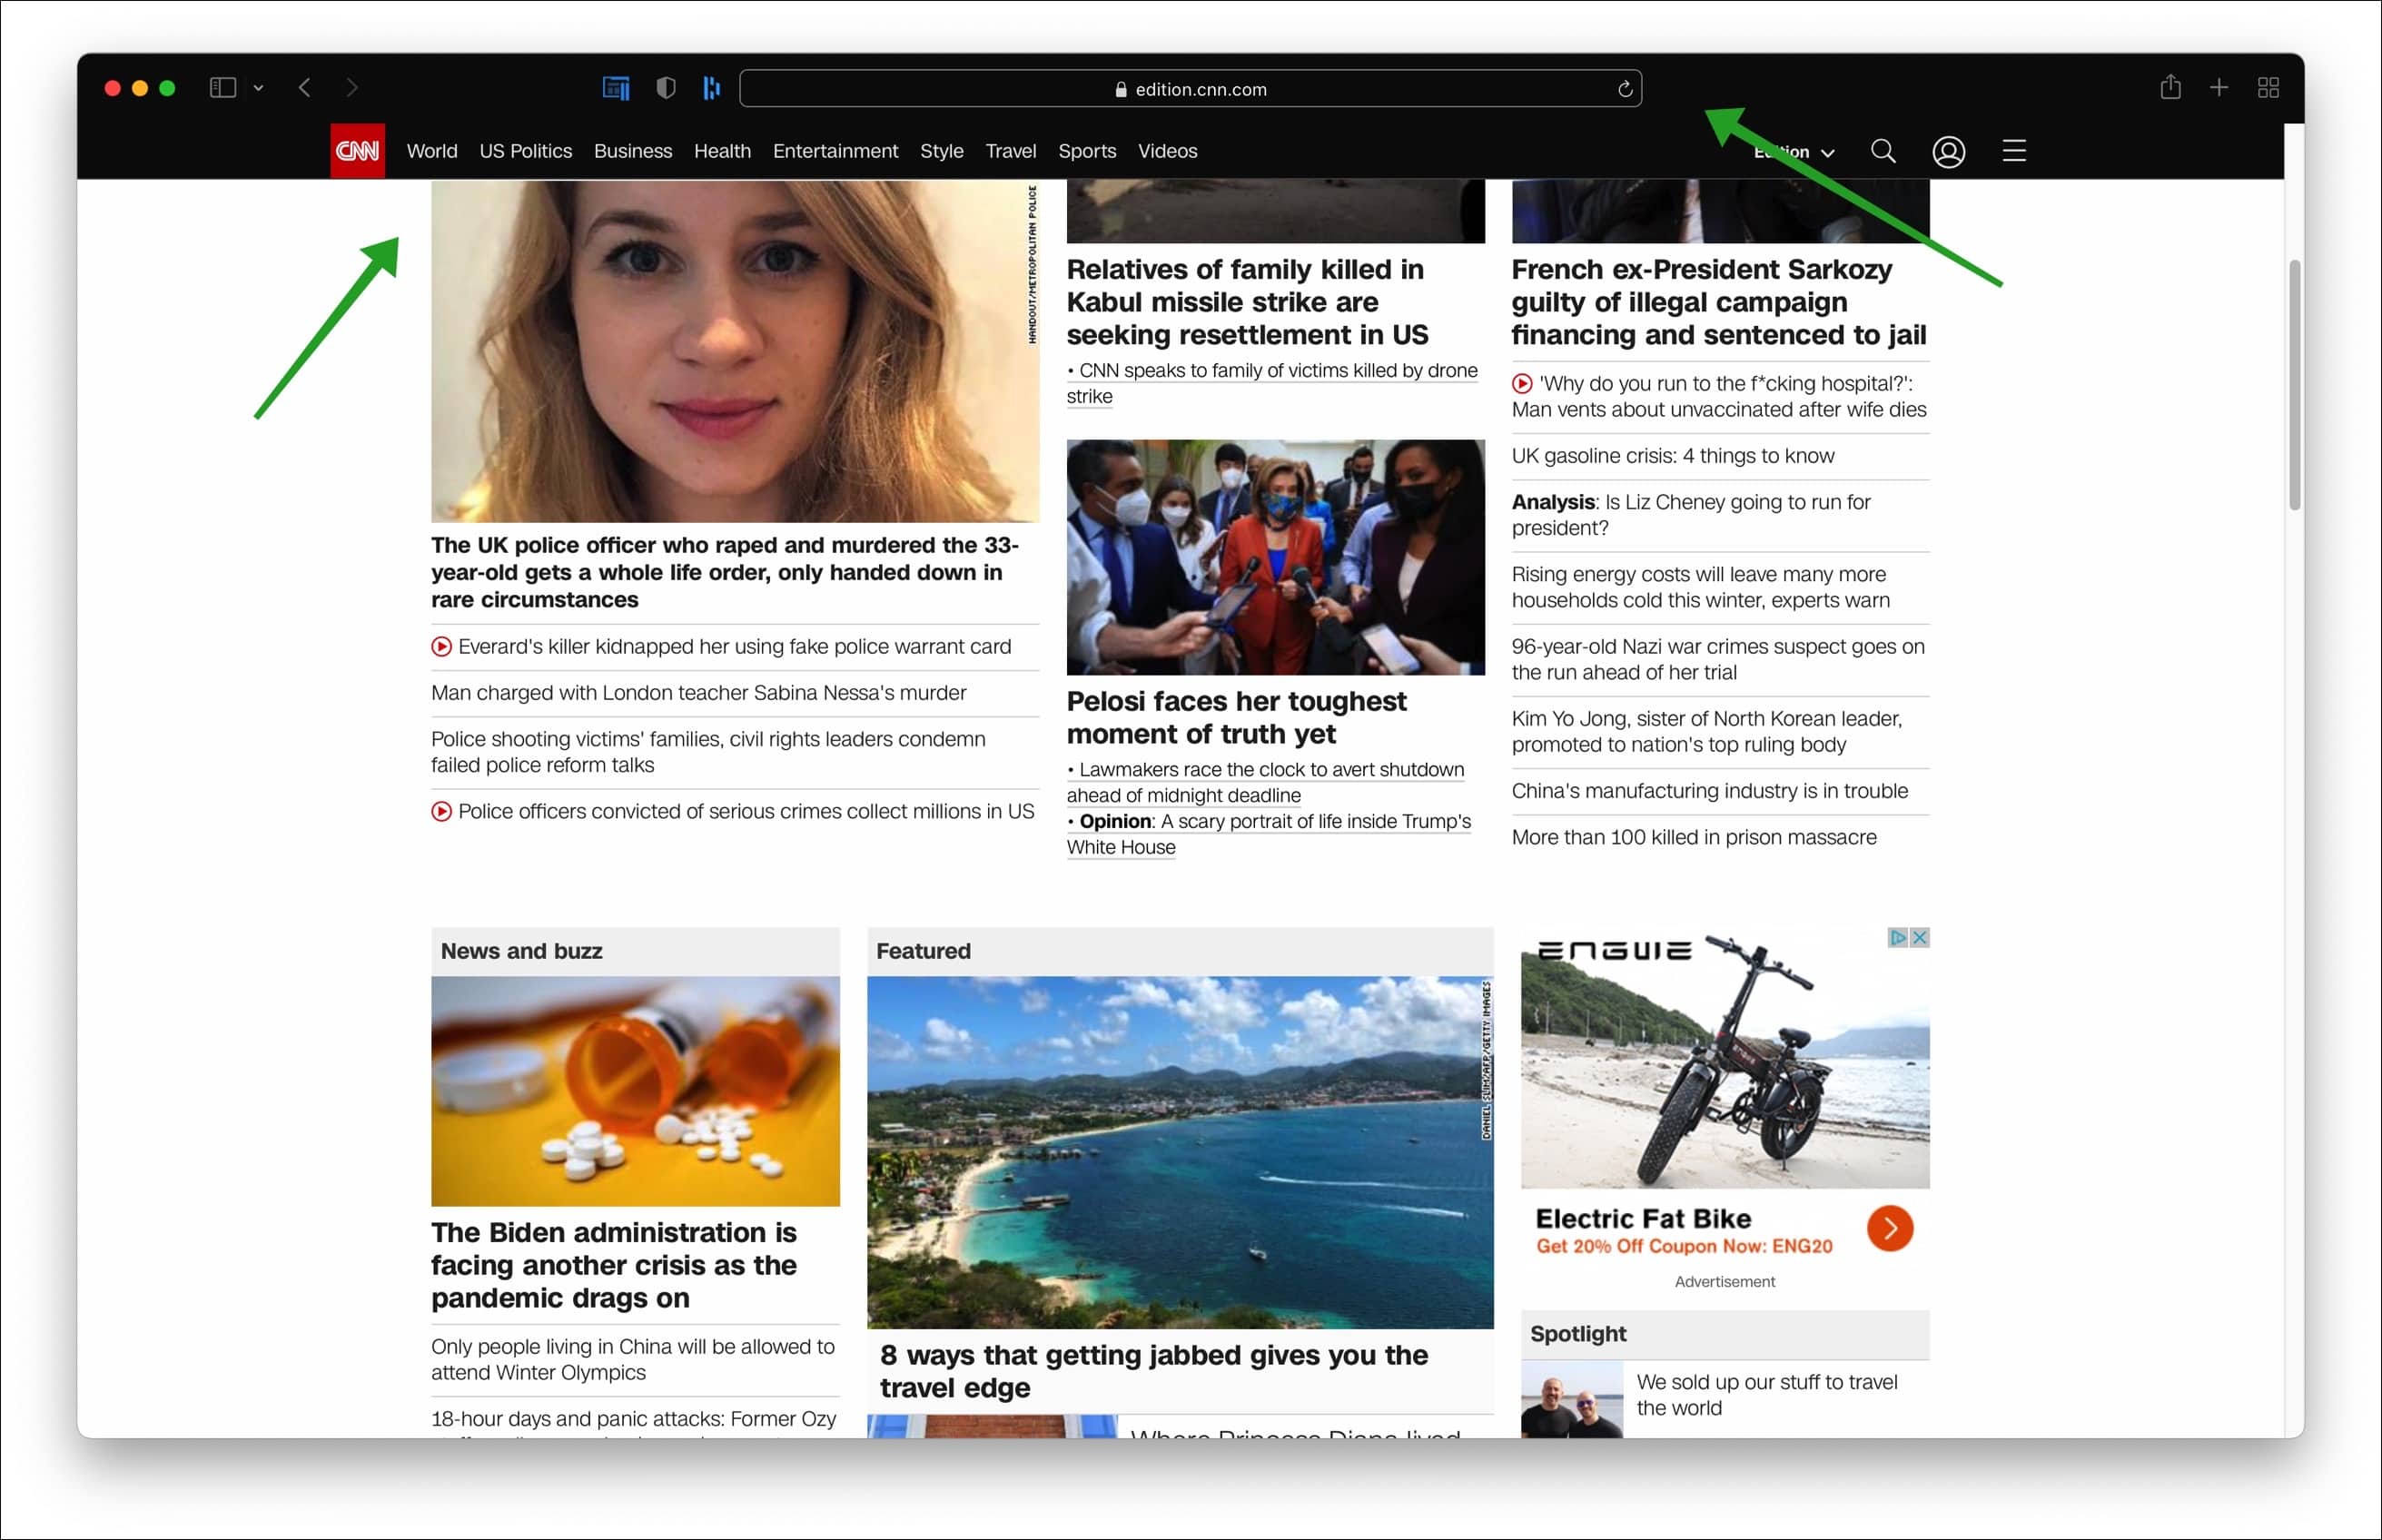Click the address bar input field

(1191, 89)
